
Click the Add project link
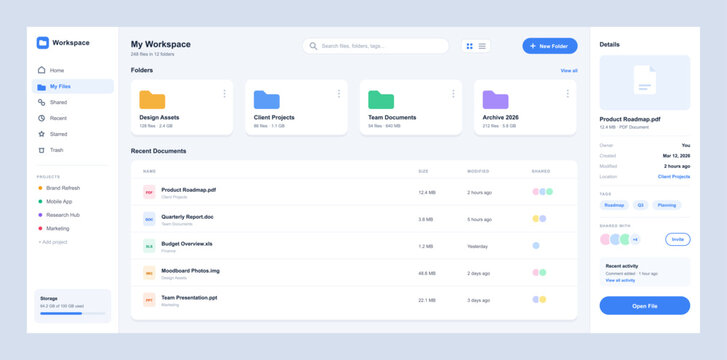(53, 242)
